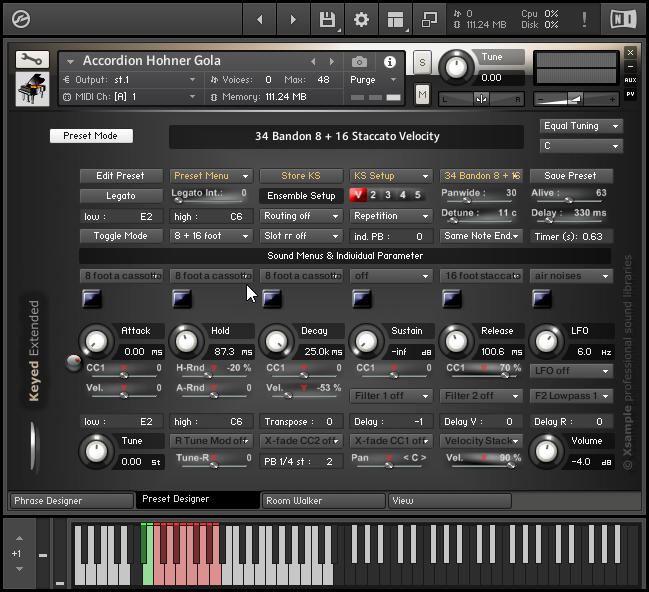Toggle square button under first 8 foot a cassotto

tap(91, 299)
